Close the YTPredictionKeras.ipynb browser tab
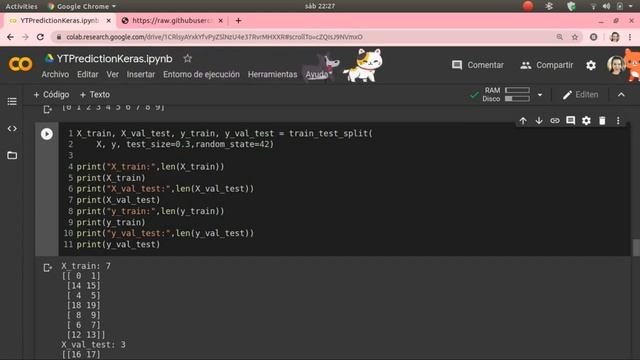The image size is (640, 360). click(109, 20)
